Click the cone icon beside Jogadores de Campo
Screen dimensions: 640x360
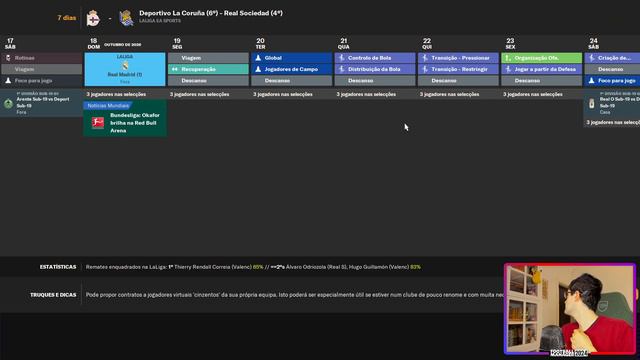(x=258, y=69)
